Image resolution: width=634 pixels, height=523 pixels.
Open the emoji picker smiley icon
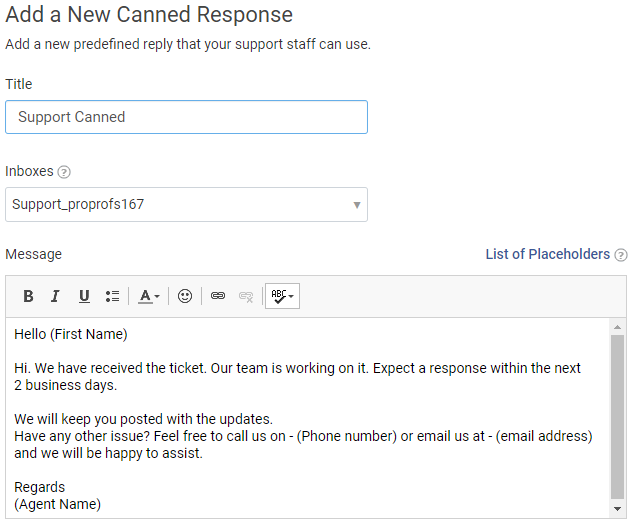coord(185,296)
